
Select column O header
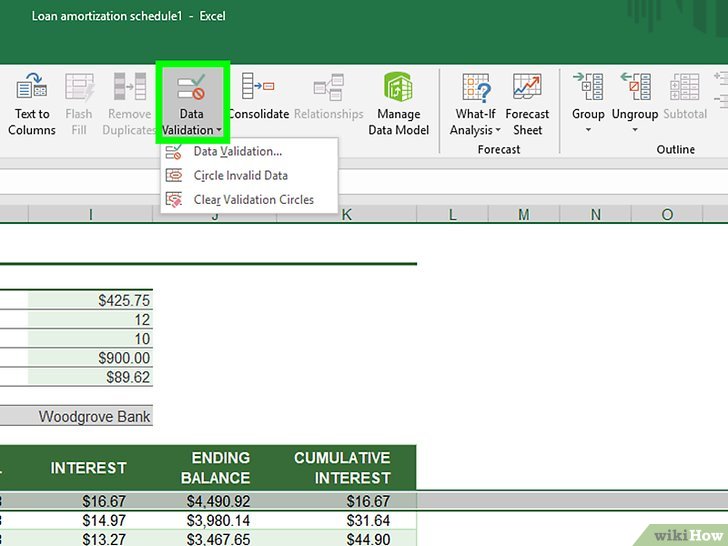(x=667, y=214)
